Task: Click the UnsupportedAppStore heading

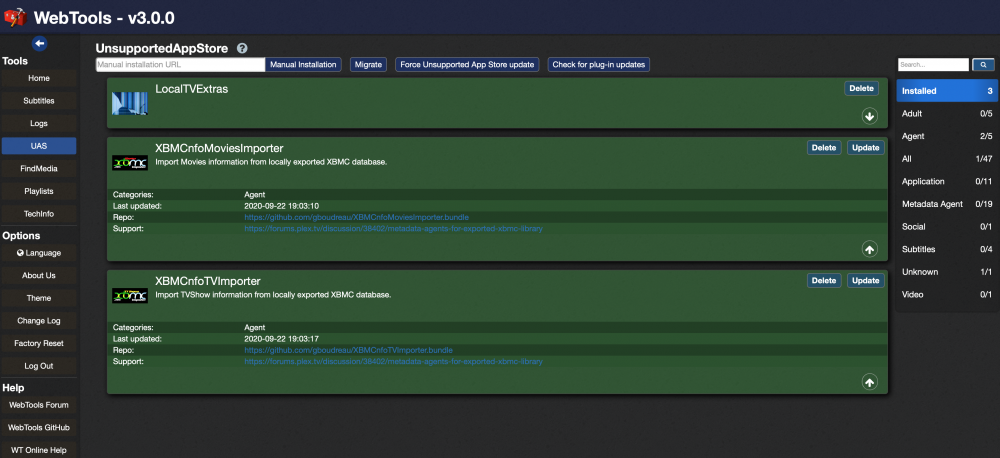Action: click(x=161, y=48)
